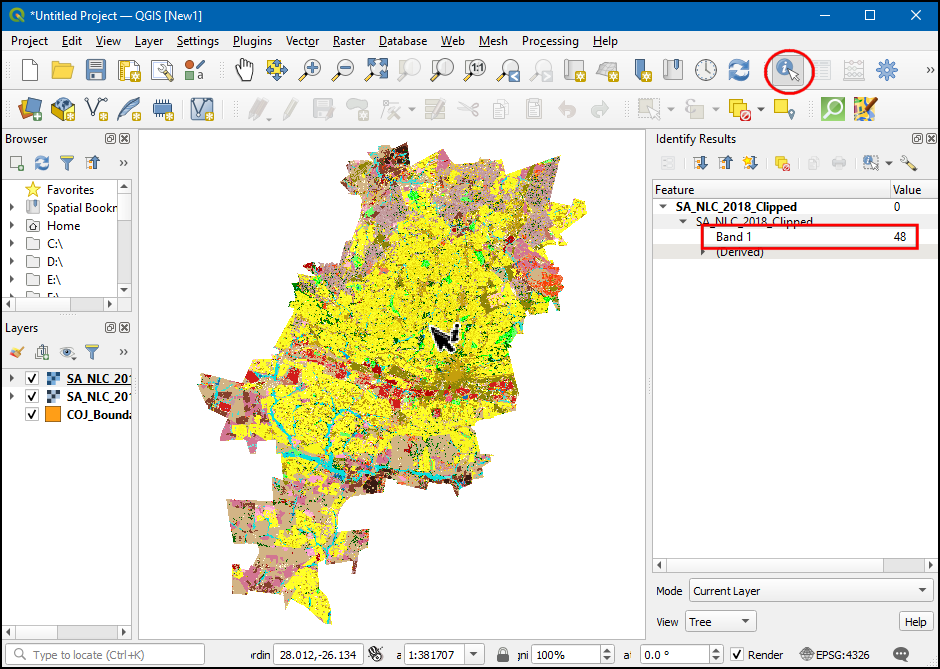
Task: Click the Zoom Full extent icon
Action: [x=376, y=70]
